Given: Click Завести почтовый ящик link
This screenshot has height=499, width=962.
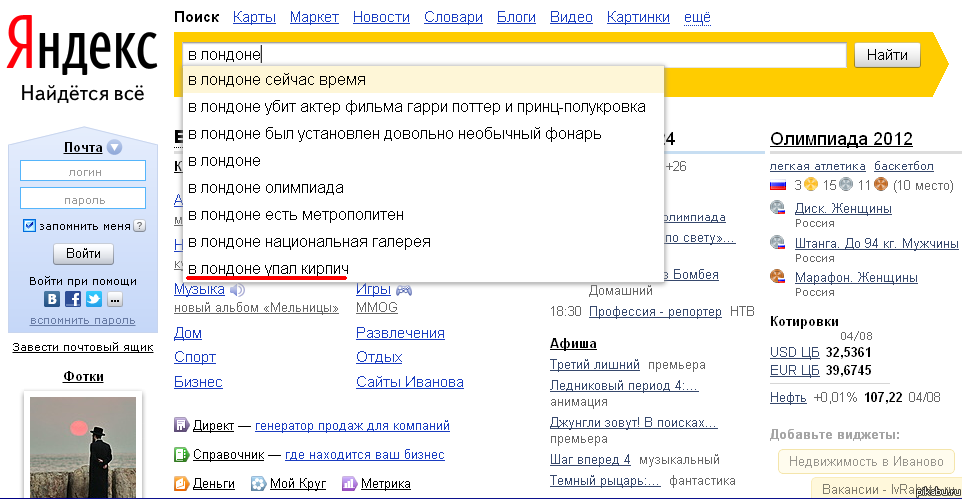Looking at the screenshot, I should click(x=83, y=347).
